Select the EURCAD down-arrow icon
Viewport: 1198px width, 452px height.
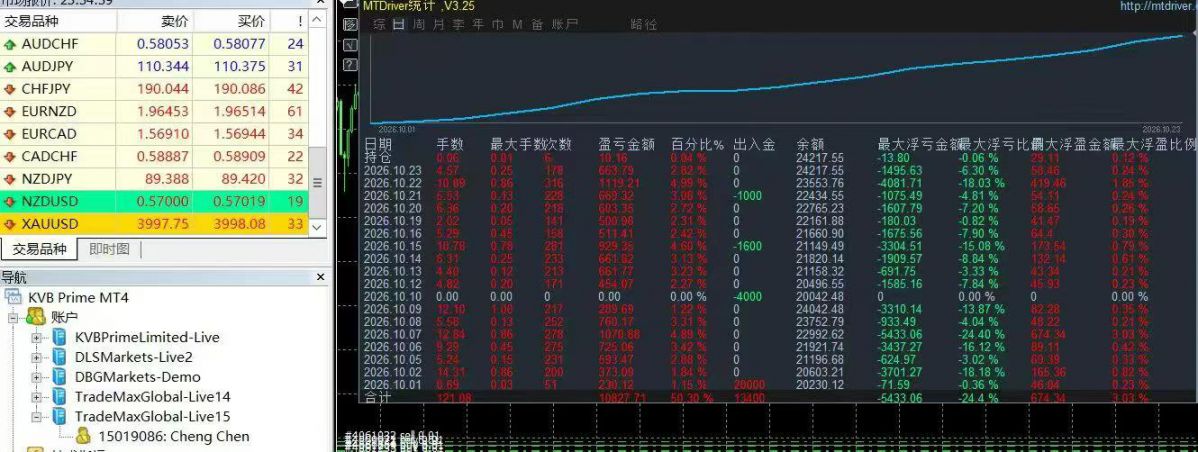coord(10,134)
